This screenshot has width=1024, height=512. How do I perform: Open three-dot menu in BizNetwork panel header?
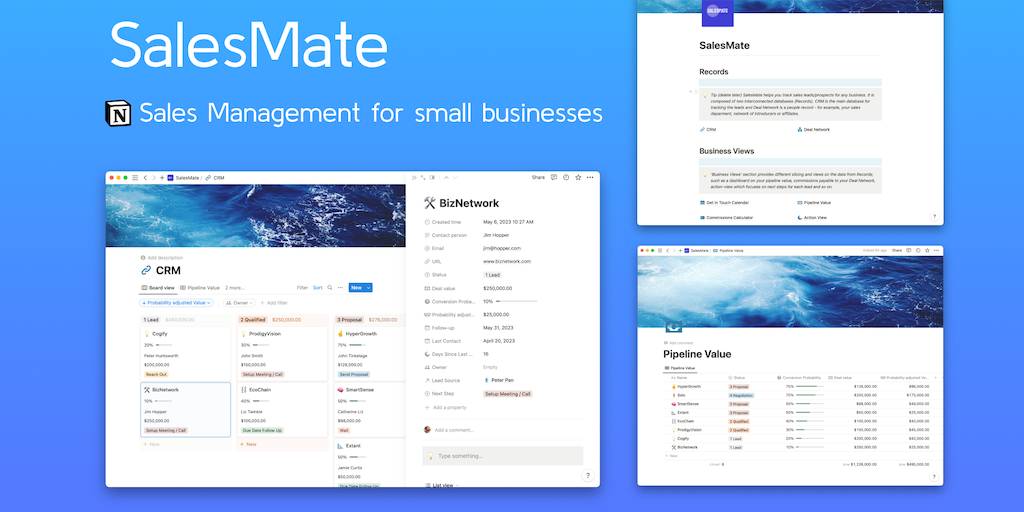(590, 177)
